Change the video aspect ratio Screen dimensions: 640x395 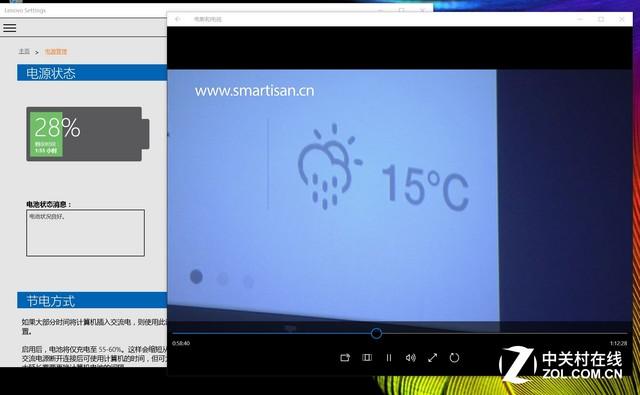coord(367,357)
